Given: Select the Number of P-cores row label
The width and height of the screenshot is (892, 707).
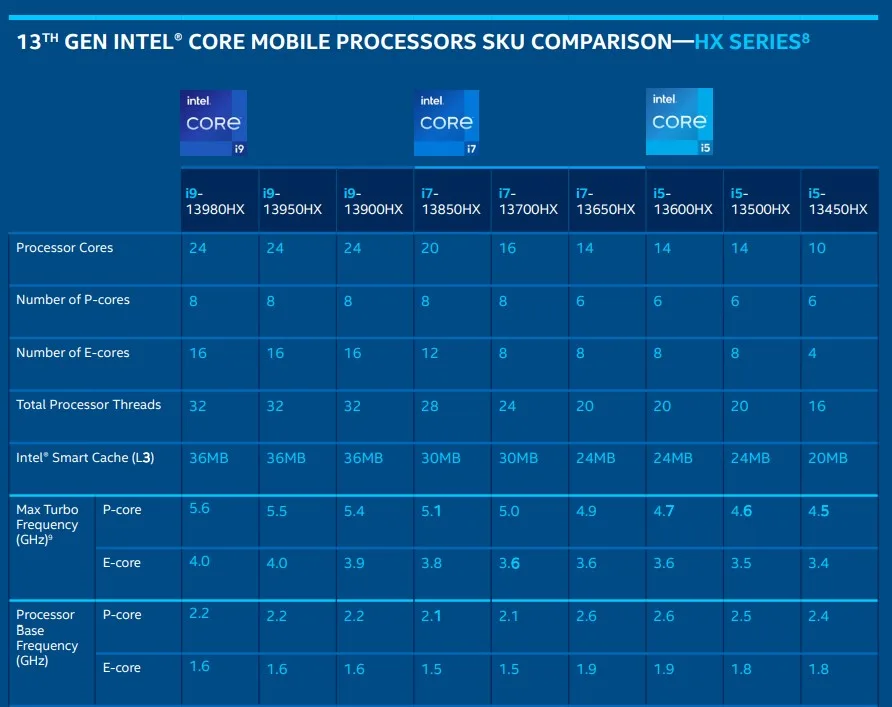Looking at the screenshot, I should pos(73,300).
